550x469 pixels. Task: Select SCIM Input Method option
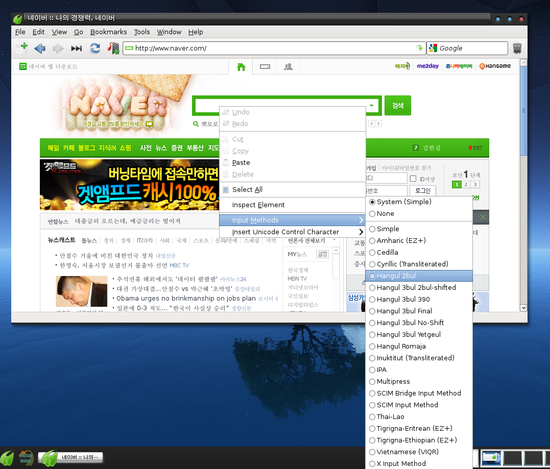(x=419, y=405)
